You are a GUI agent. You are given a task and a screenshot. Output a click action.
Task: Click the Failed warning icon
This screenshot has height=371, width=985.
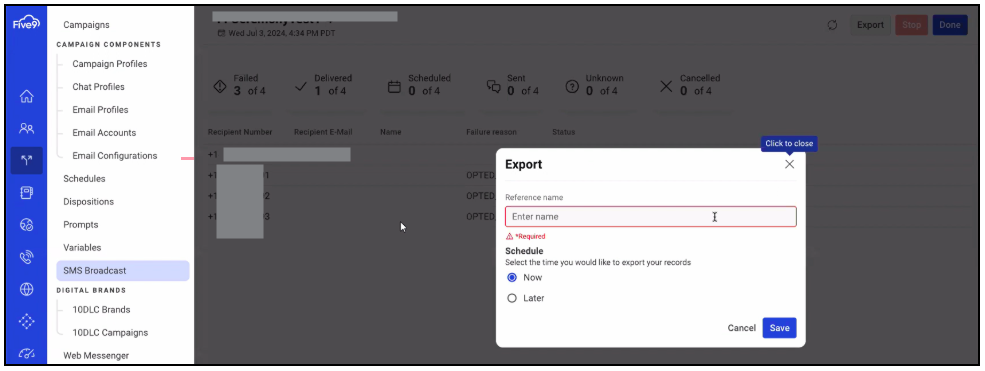click(x=220, y=86)
